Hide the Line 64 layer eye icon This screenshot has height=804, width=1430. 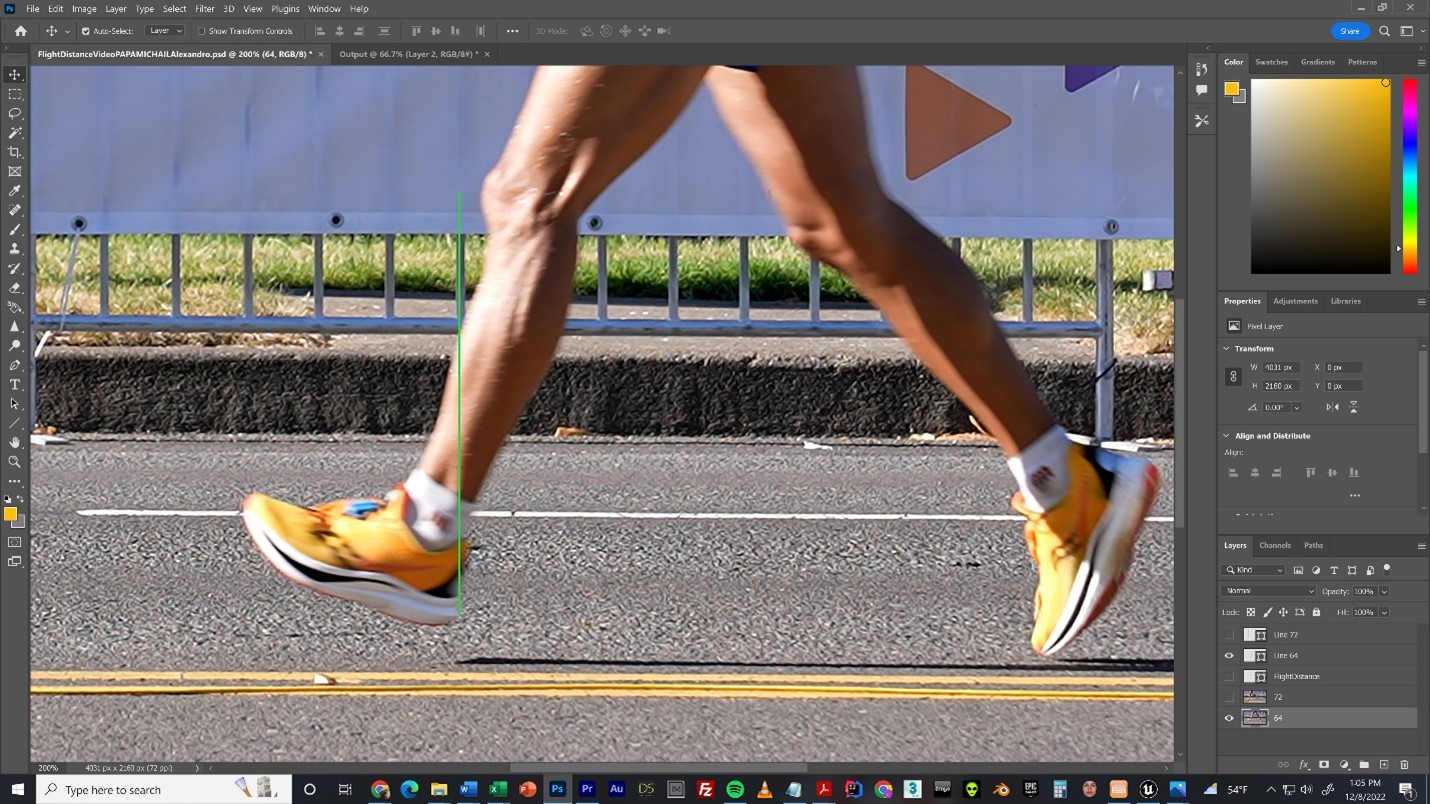tap(1229, 656)
